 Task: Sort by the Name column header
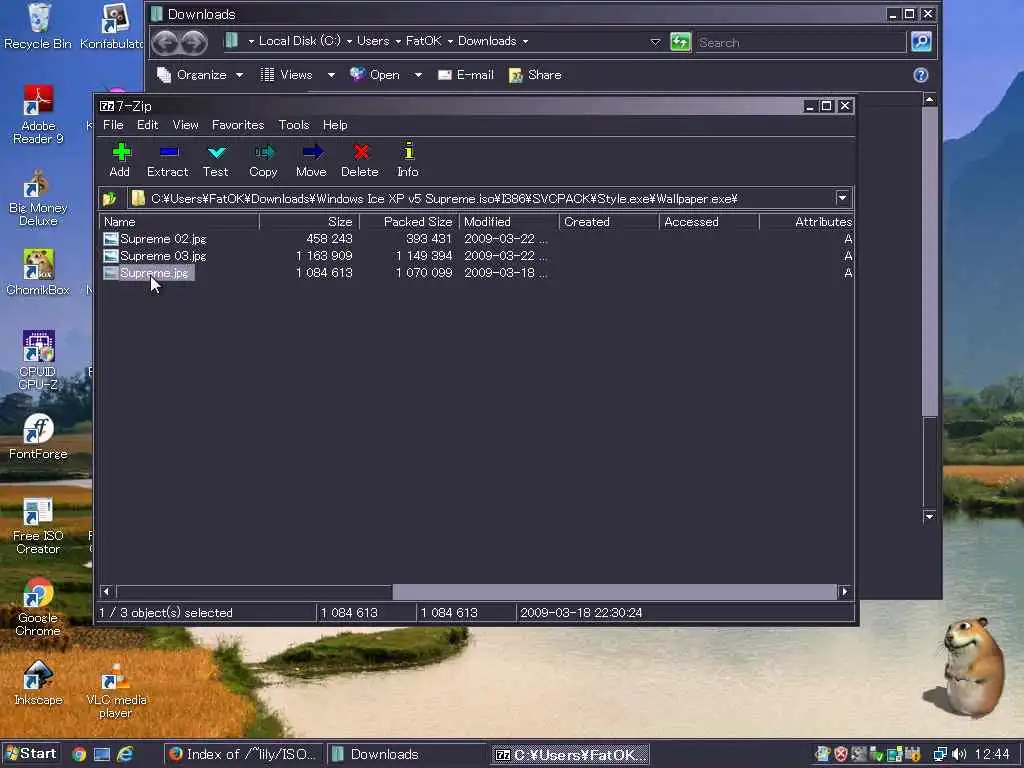[179, 222]
